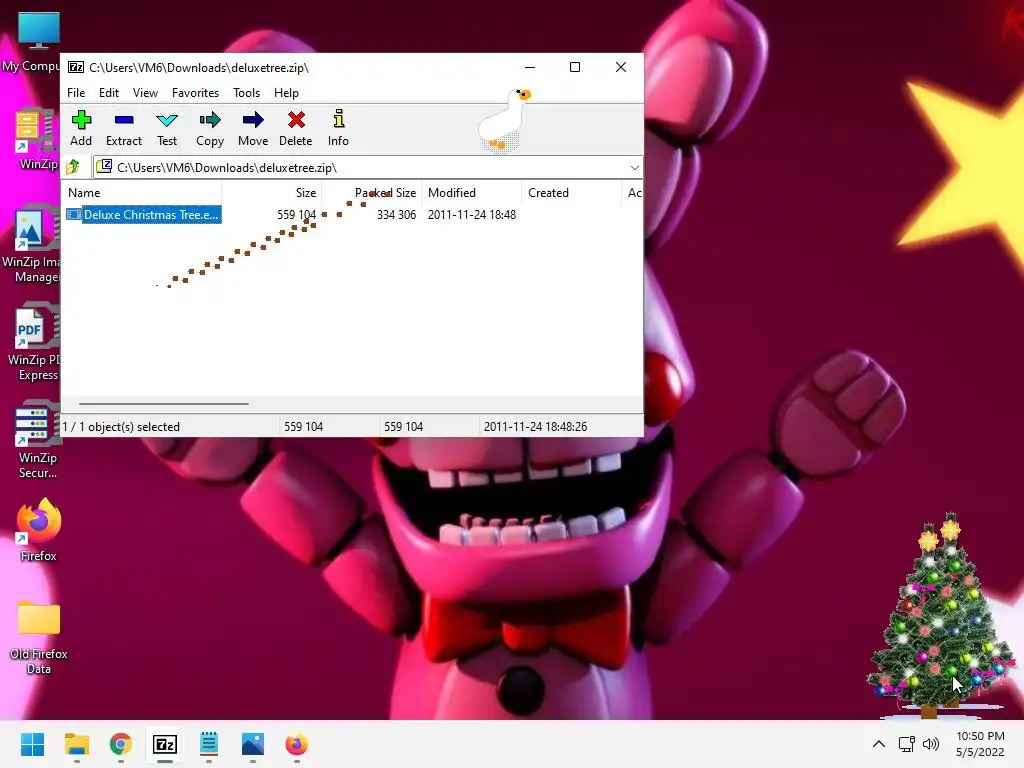Sort by the Modified column header

[472, 193]
